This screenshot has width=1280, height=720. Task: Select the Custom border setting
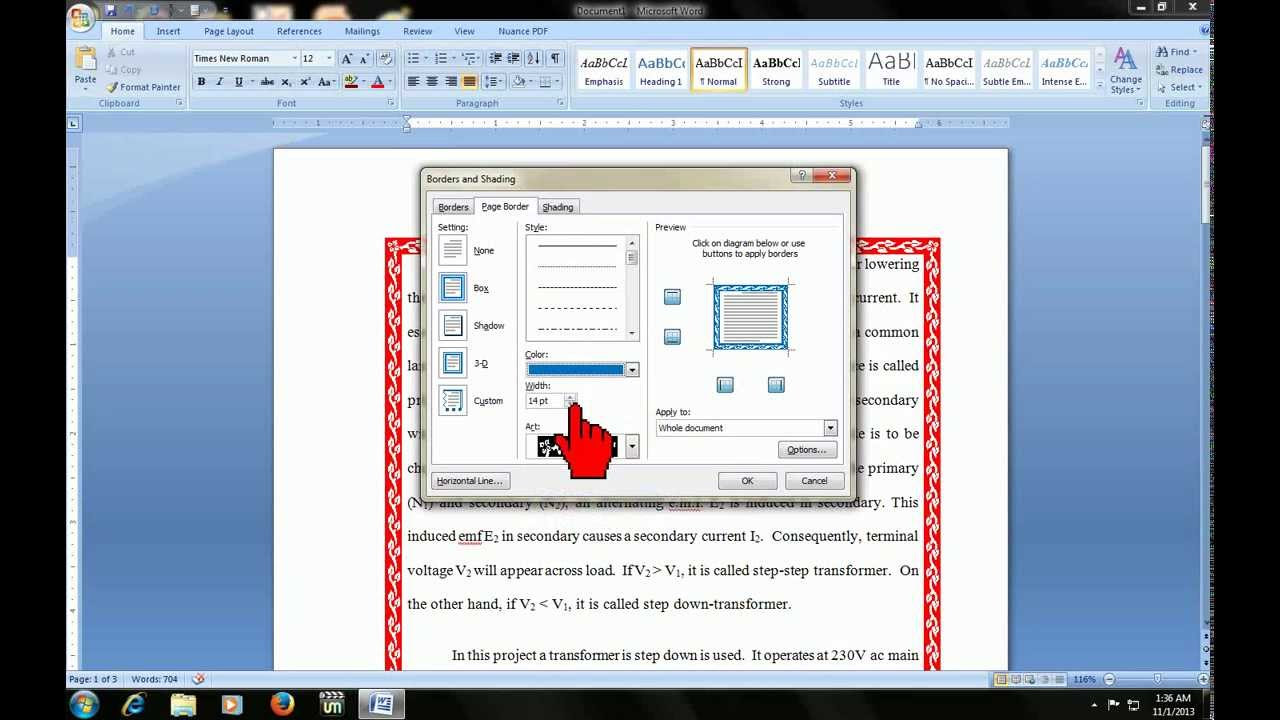[453, 401]
